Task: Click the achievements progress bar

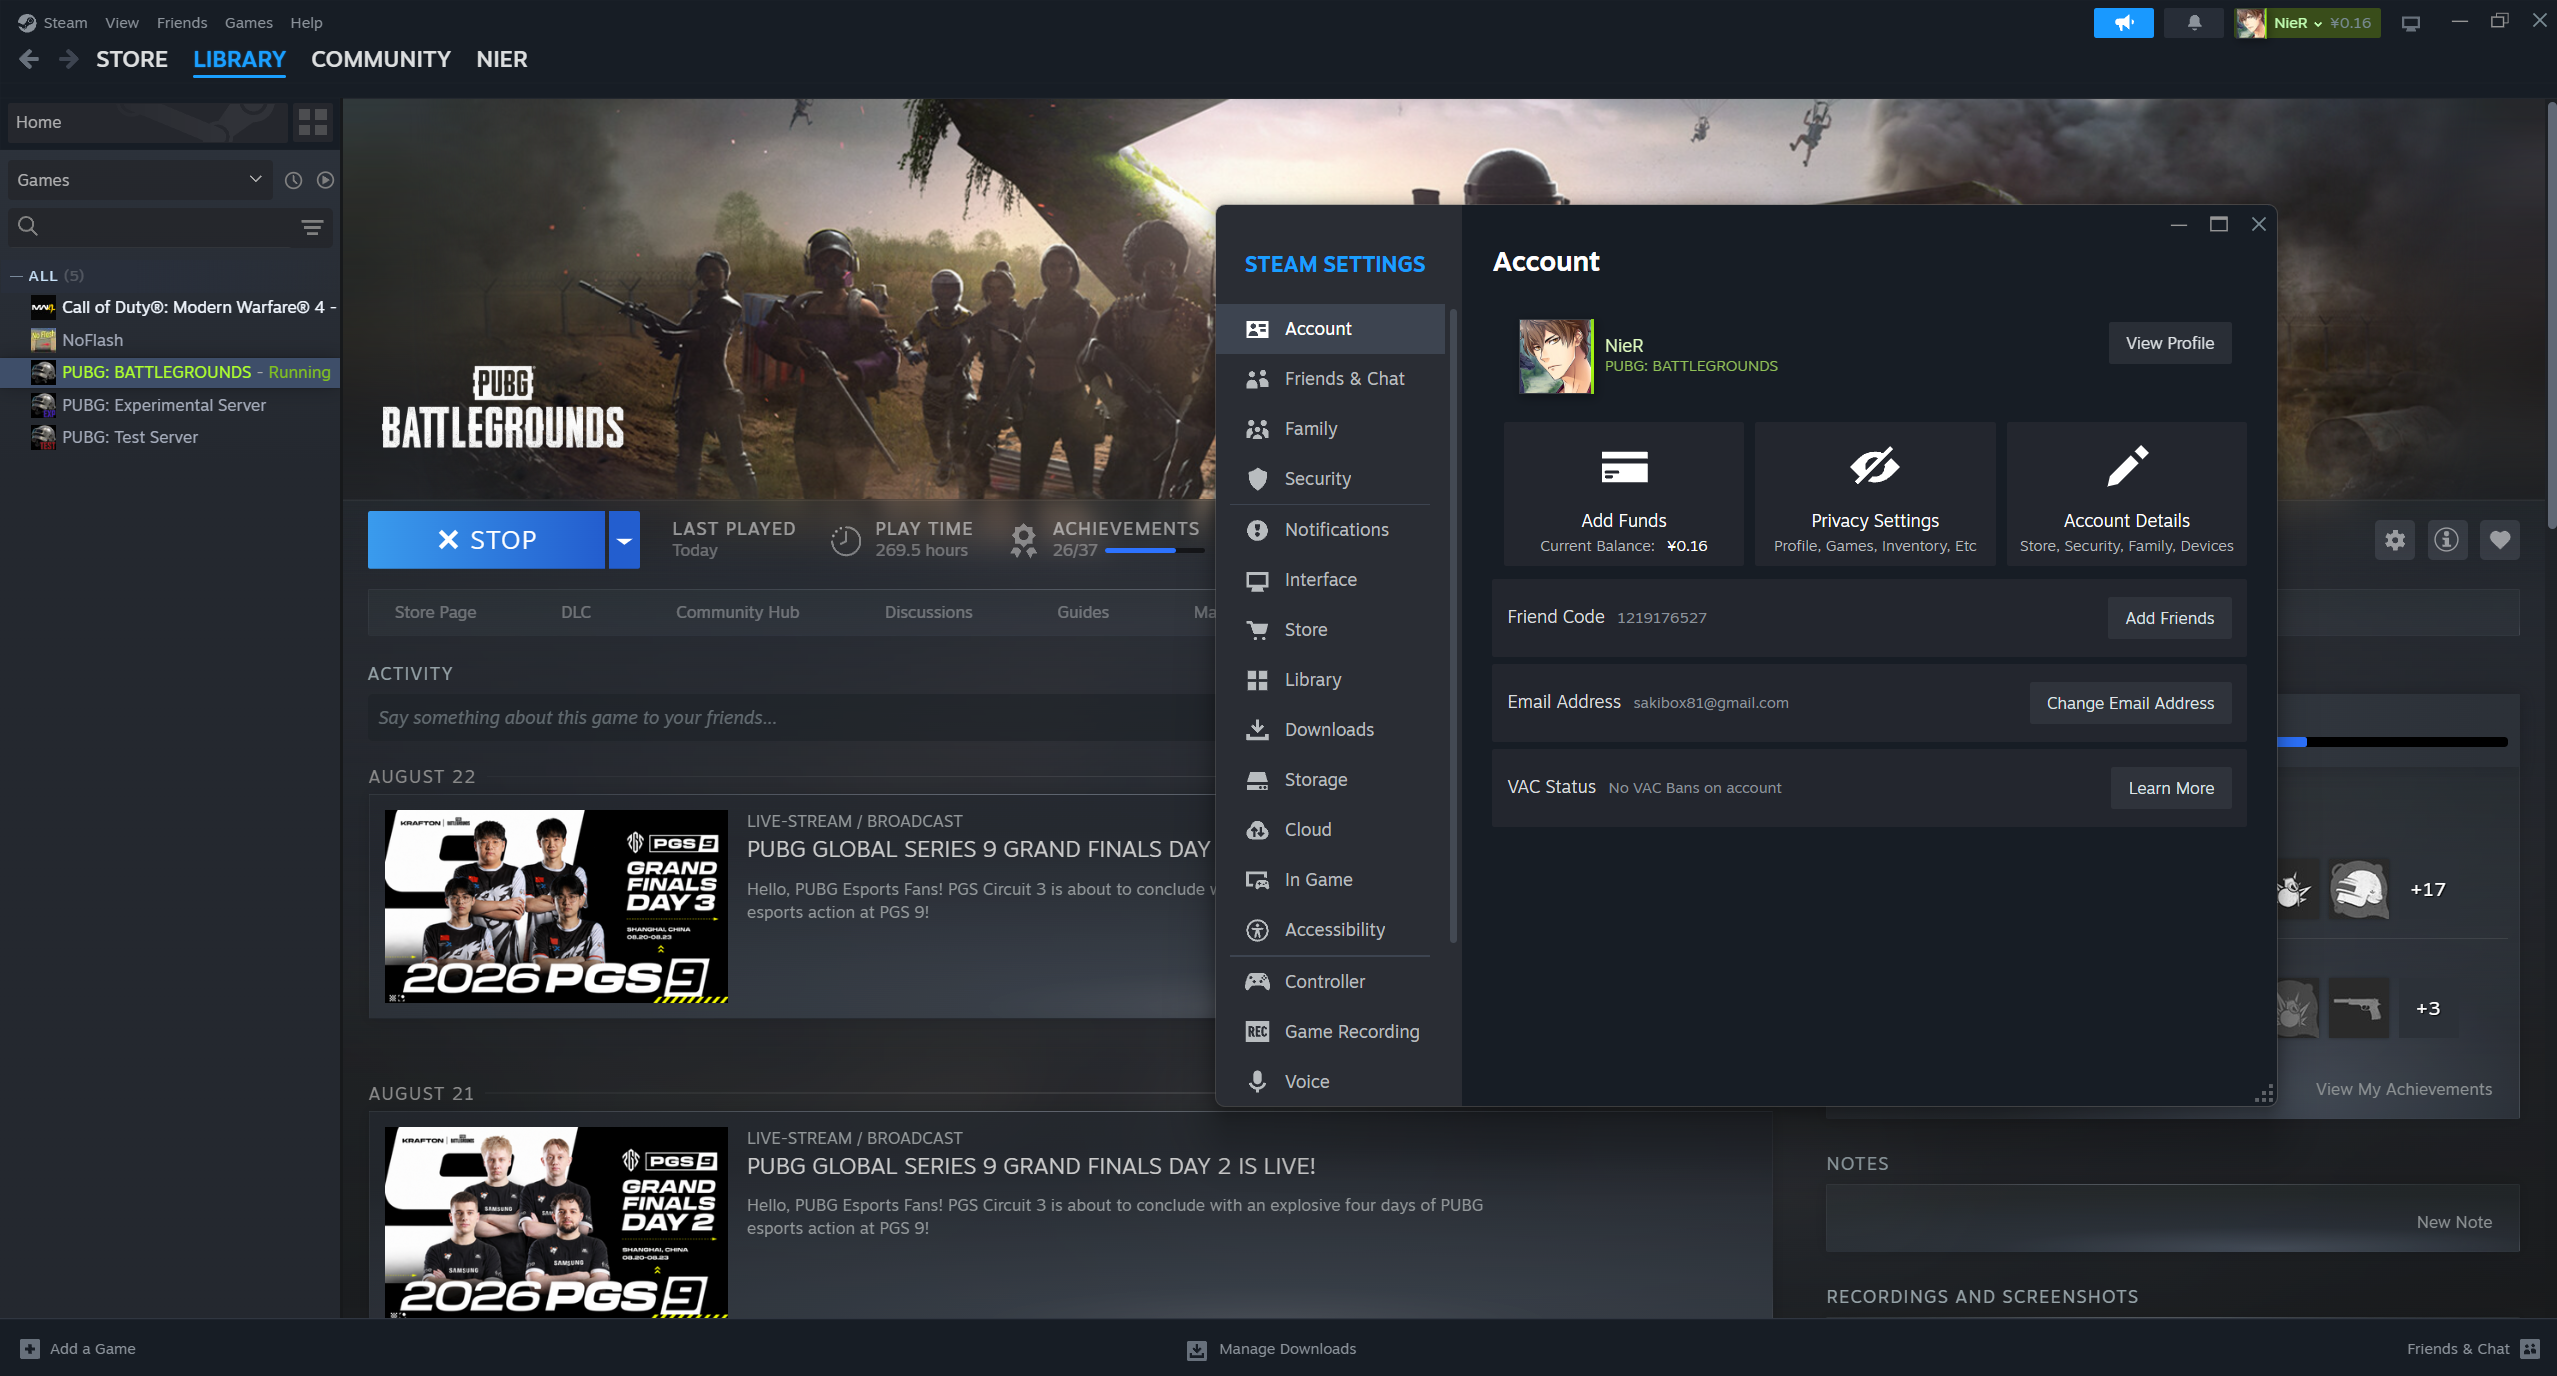Action: (x=1155, y=550)
